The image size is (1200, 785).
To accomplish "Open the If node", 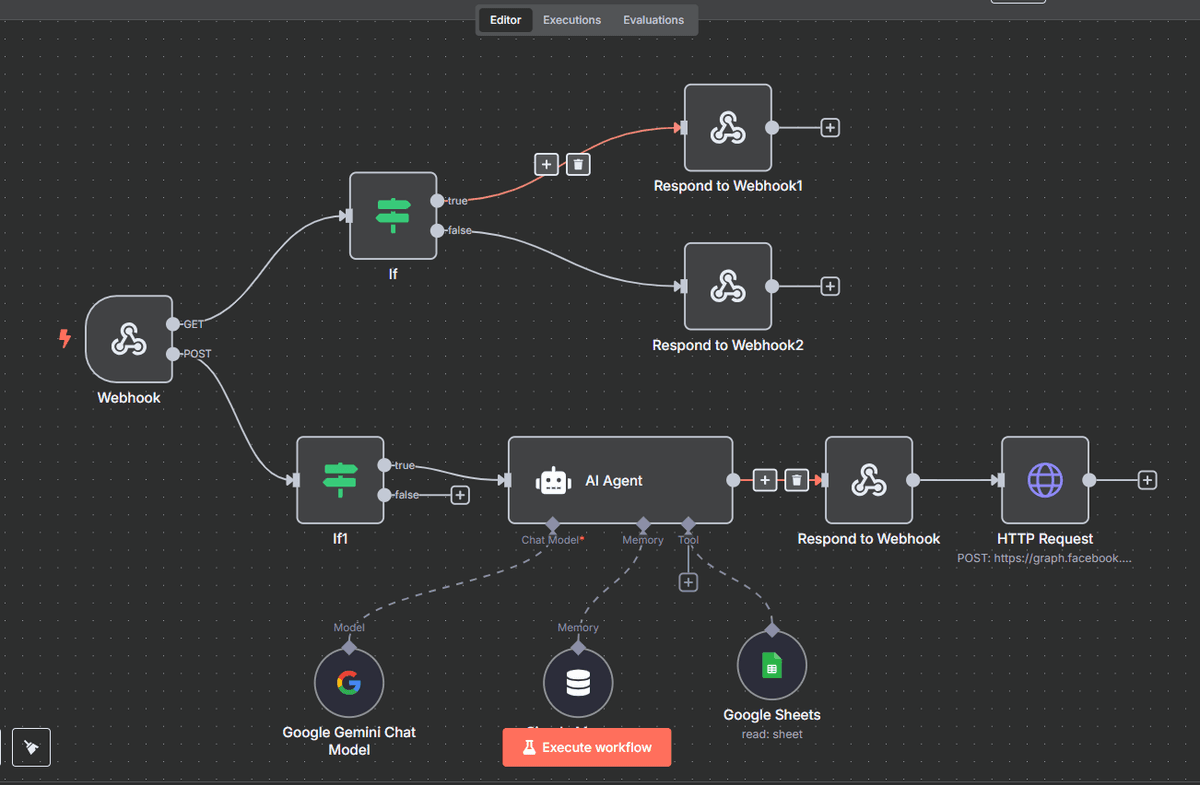I will click(393, 216).
